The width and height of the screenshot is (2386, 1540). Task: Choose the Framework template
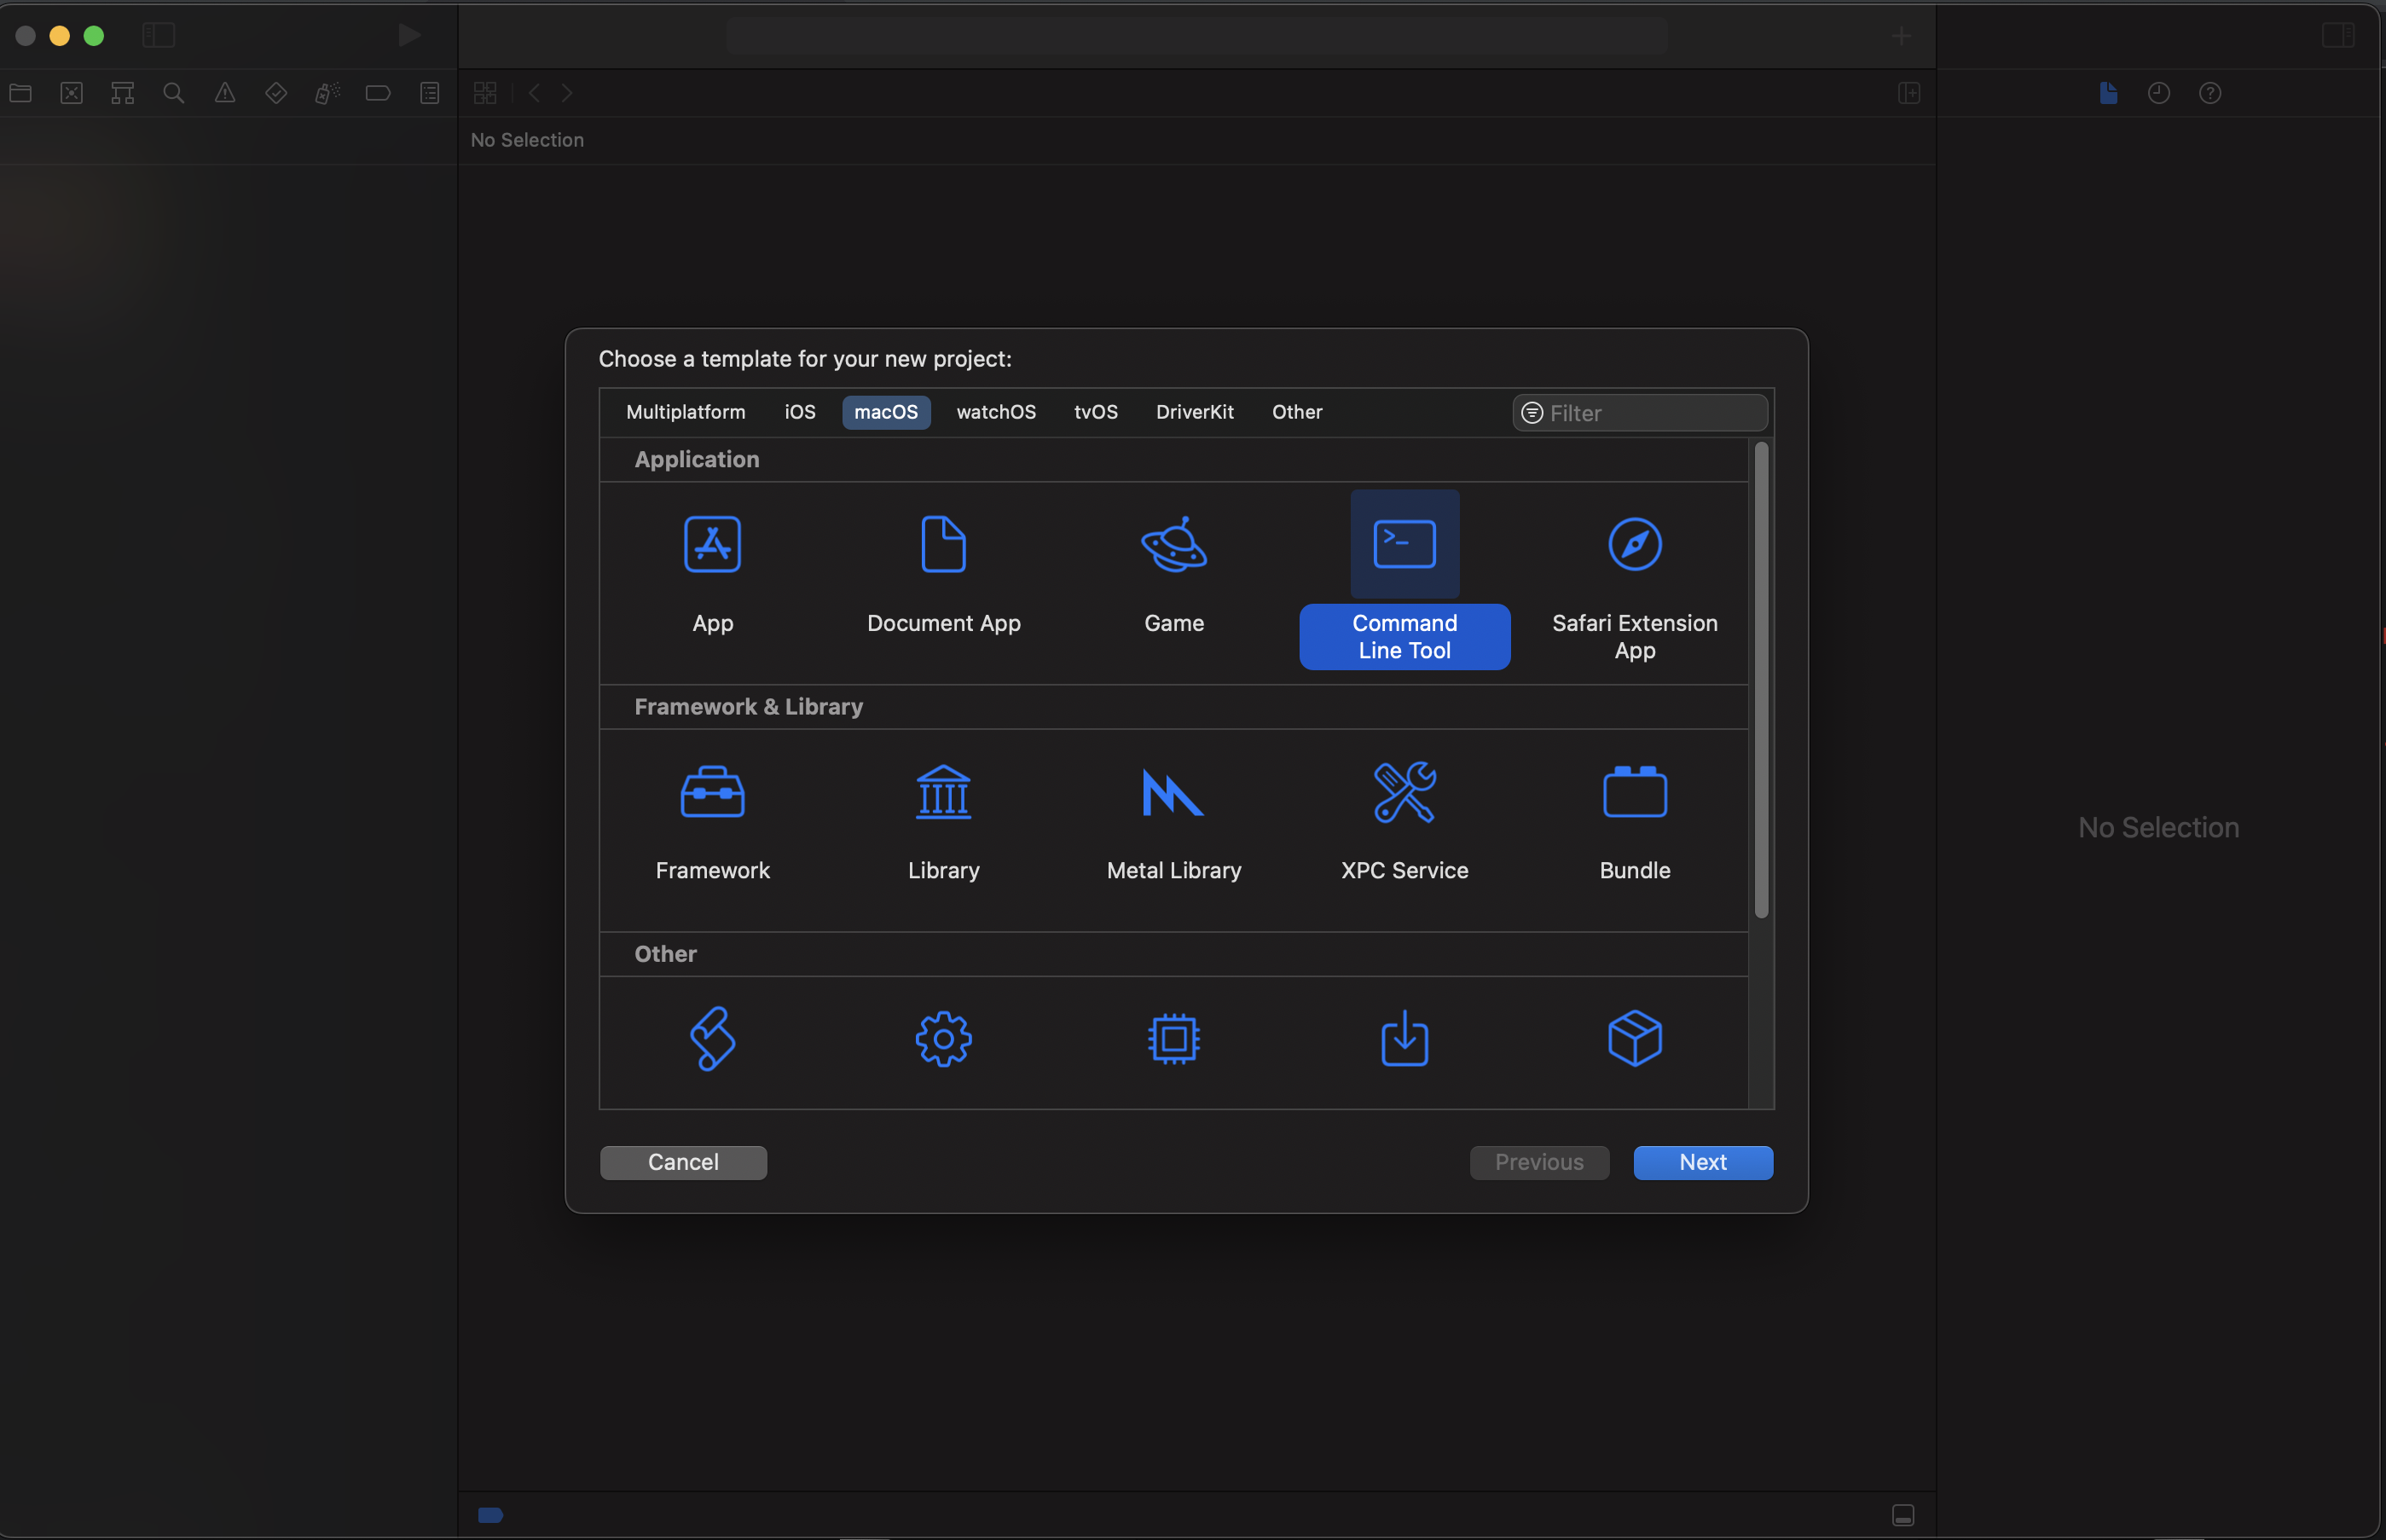click(712, 792)
